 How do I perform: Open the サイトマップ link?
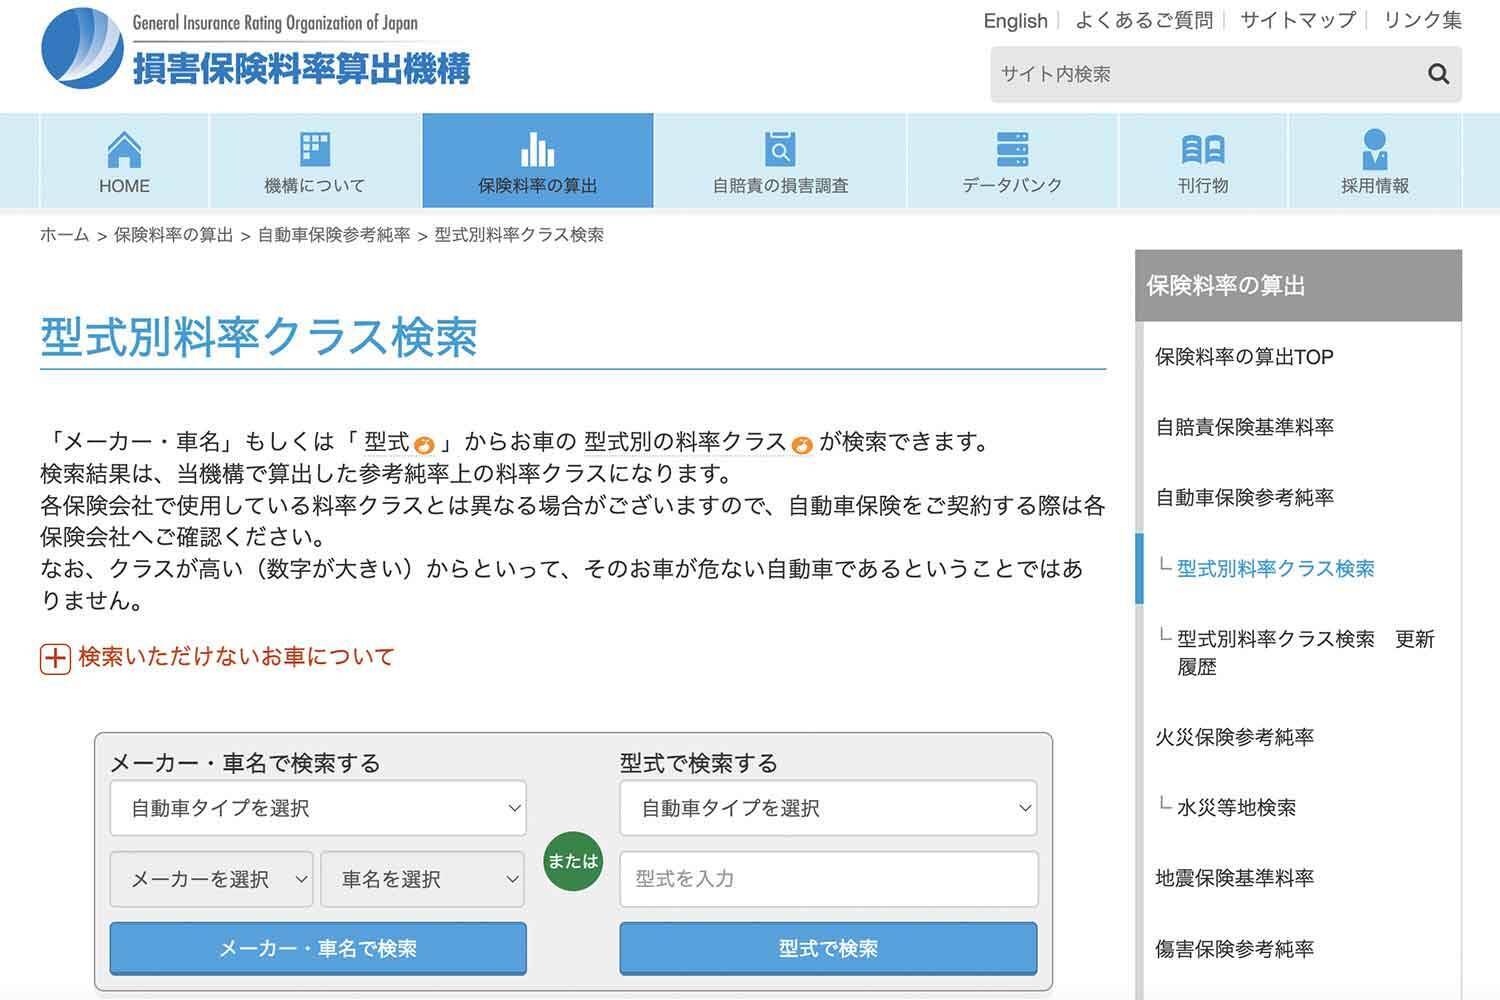point(1298,20)
